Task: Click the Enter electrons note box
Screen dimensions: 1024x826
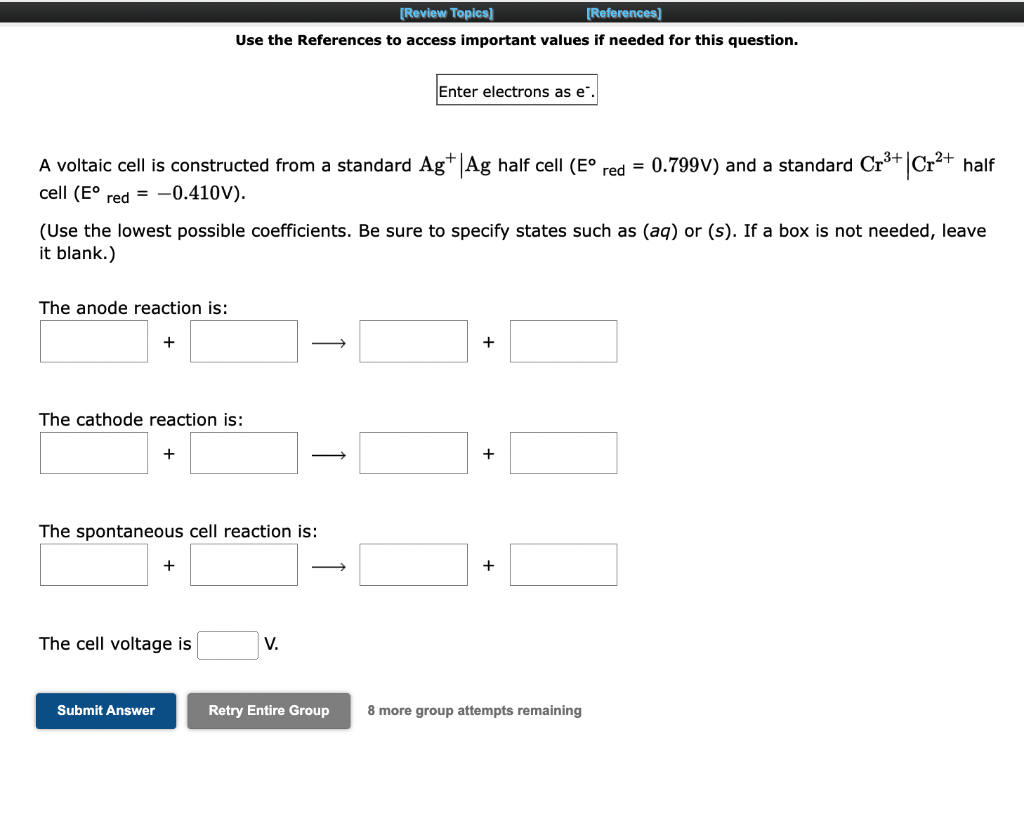Action: click(516, 89)
